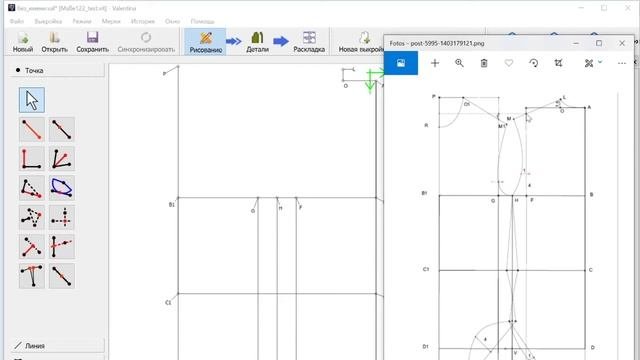Screen dimensions: 640x360
Task: Select the midpoint between two points tool
Action: tap(62, 276)
